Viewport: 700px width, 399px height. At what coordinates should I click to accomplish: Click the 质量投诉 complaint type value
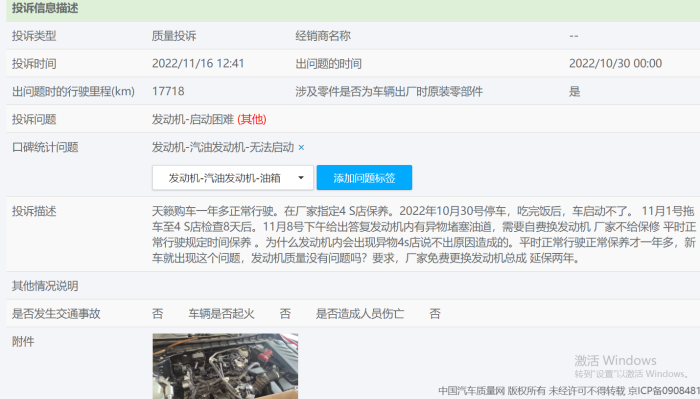coord(174,36)
